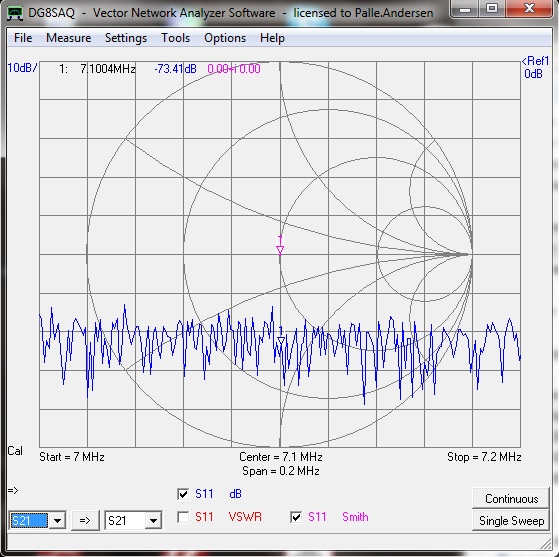Select the highlighted S21 combo box field

[29, 521]
